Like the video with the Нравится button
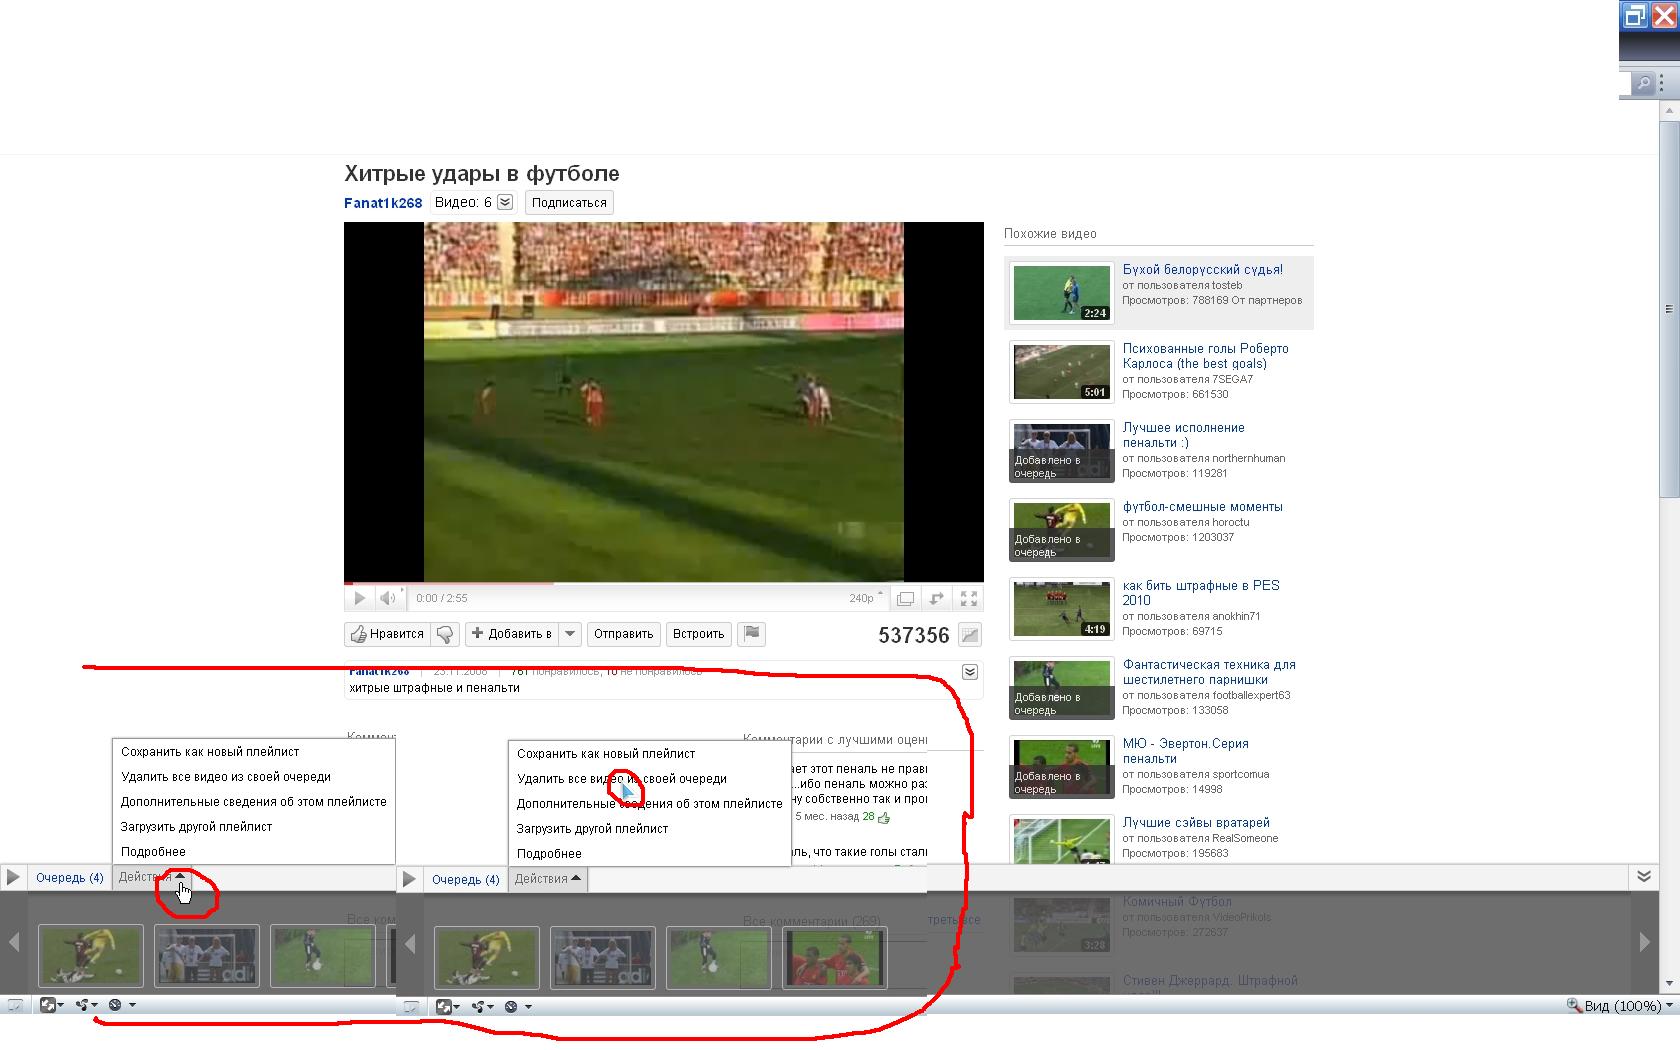 click(387, 634)
